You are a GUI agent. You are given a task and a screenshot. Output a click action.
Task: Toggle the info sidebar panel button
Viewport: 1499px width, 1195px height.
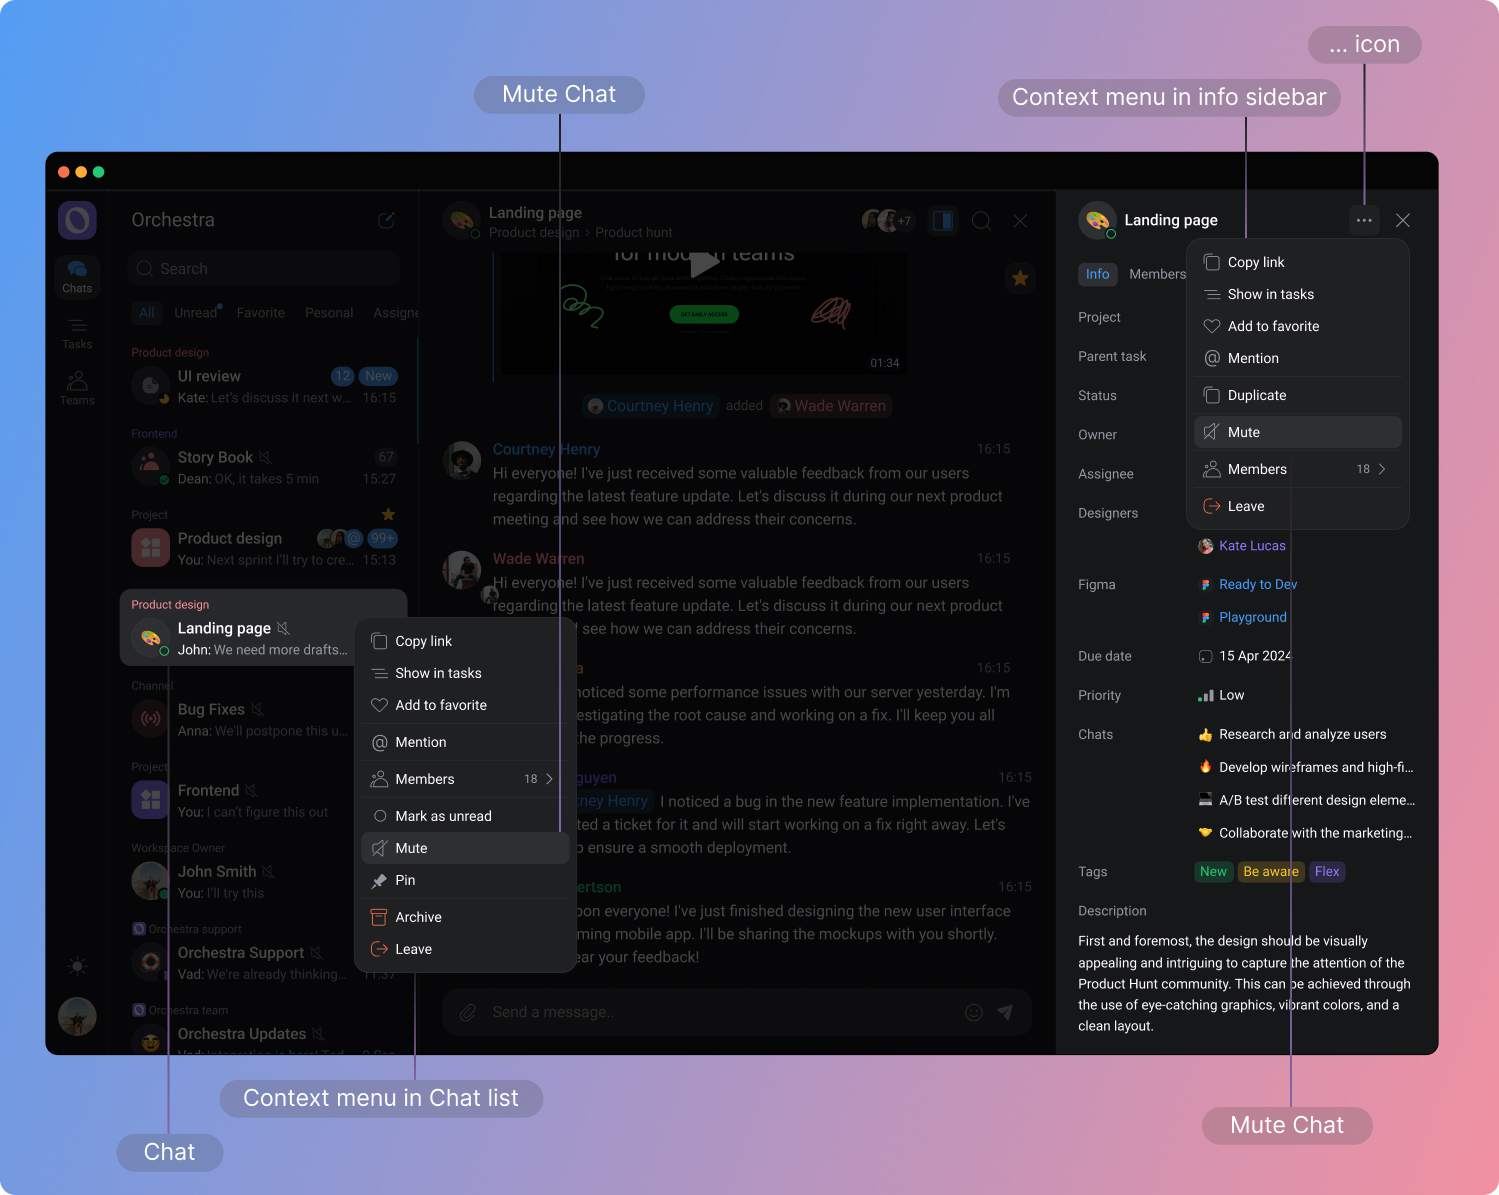pos(942,221)
